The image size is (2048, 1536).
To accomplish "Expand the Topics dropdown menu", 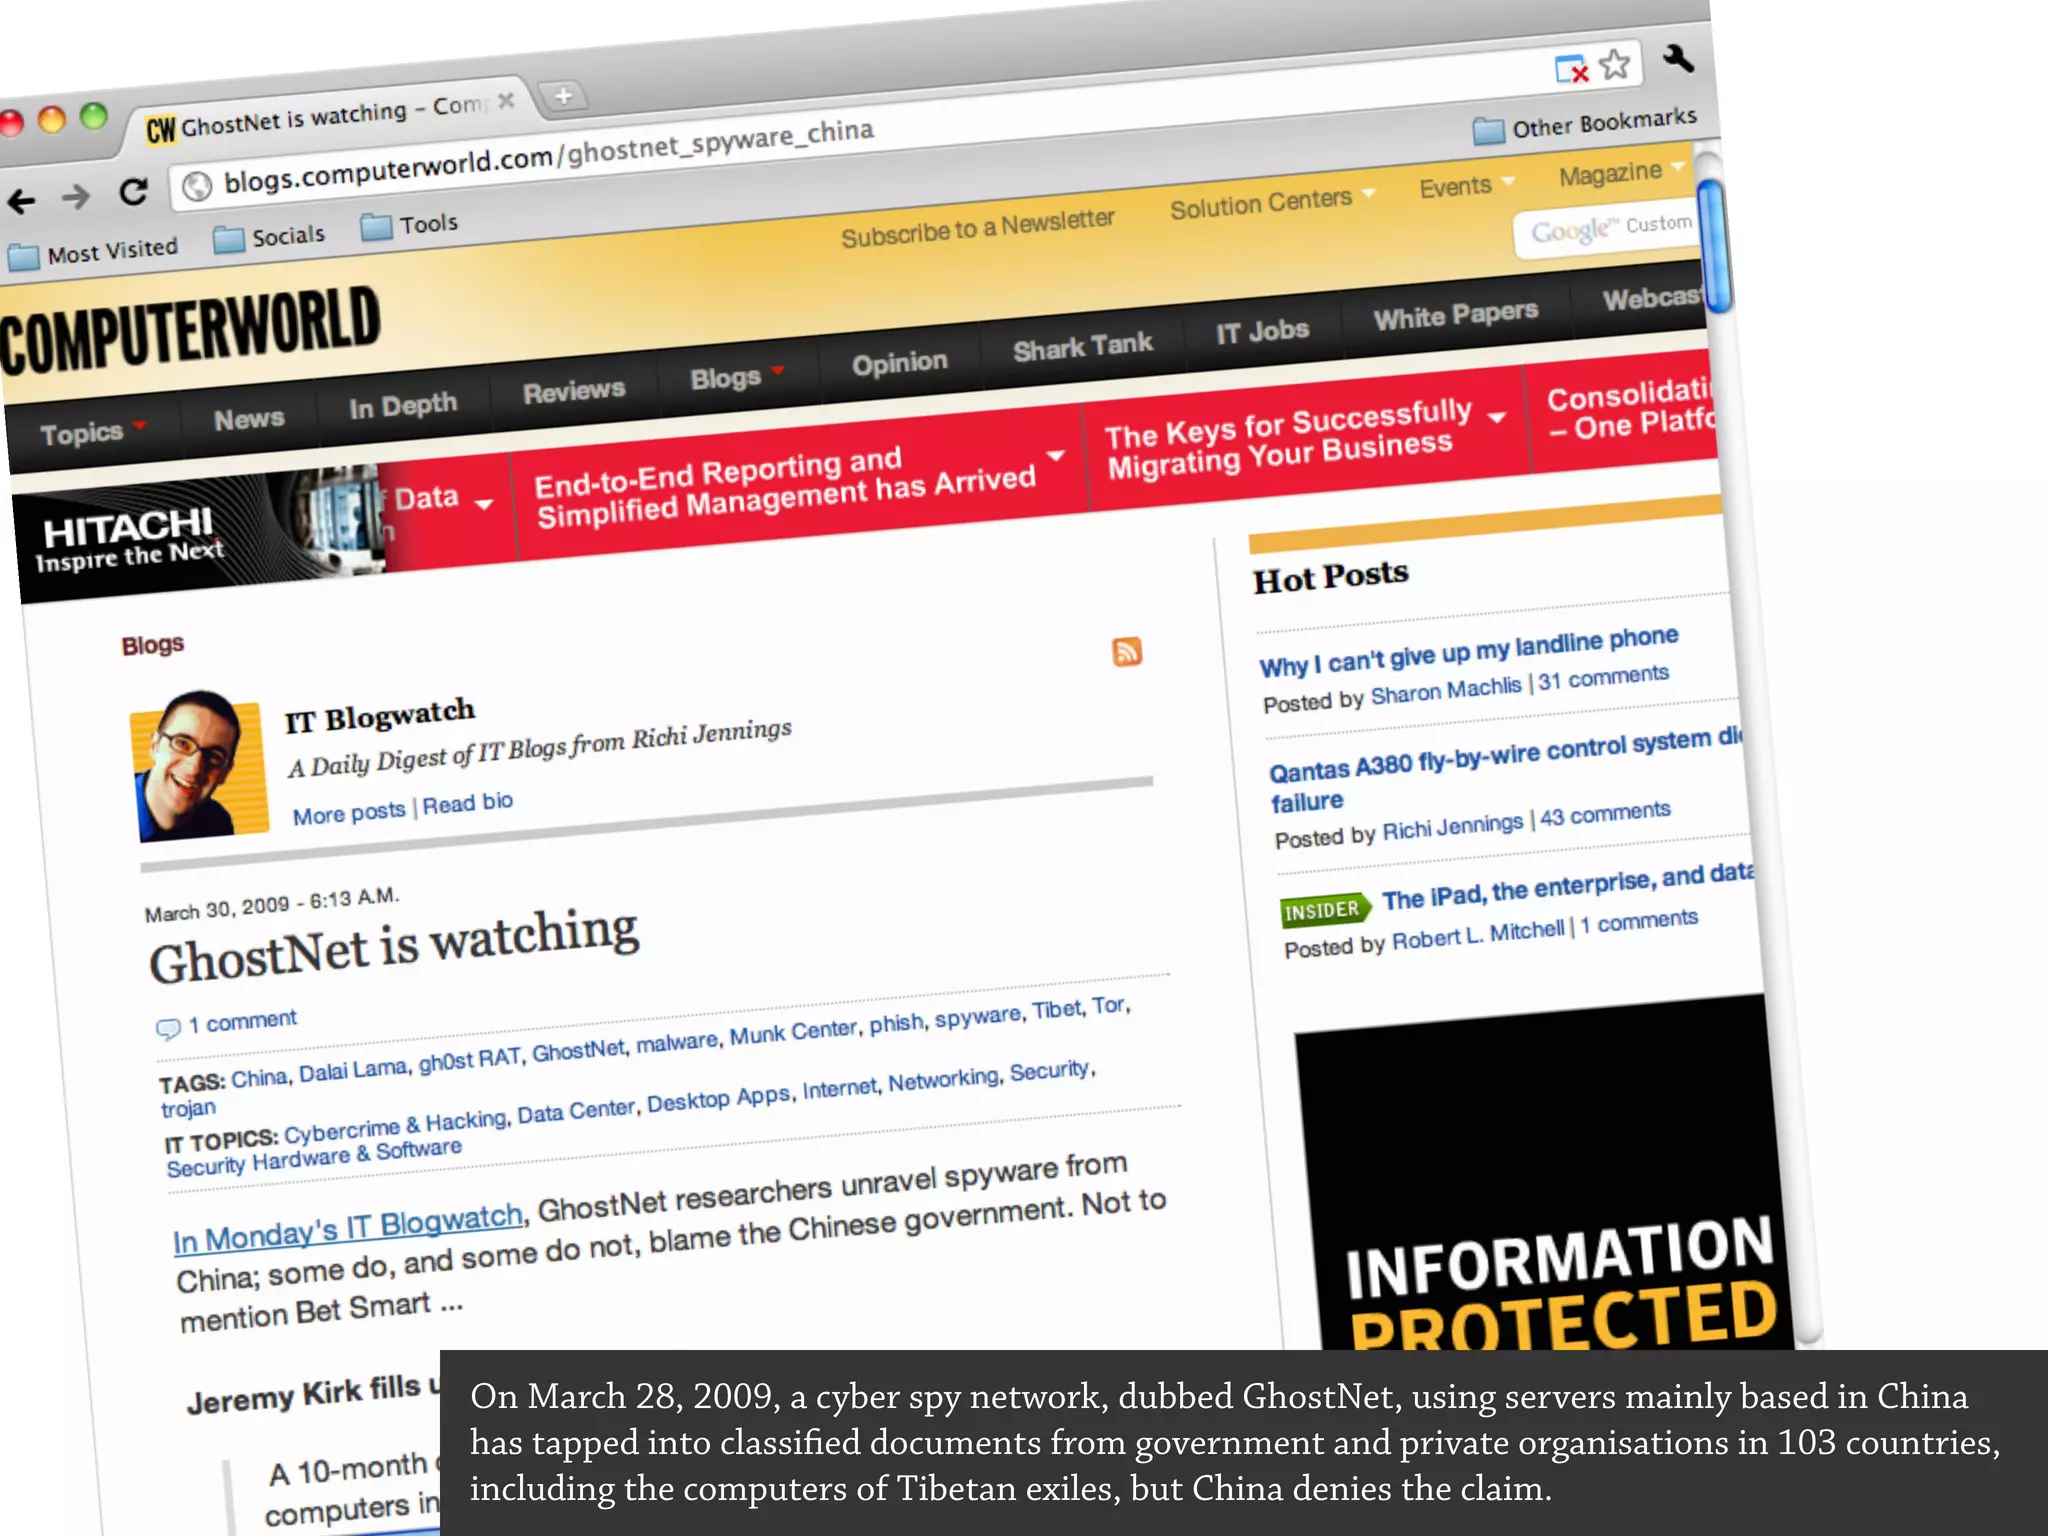I will (x=93, y=432).
